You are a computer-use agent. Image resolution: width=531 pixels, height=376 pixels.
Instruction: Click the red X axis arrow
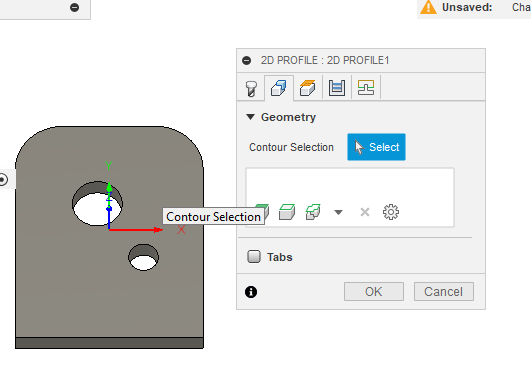pyautogui.click(x=157, y=230)
